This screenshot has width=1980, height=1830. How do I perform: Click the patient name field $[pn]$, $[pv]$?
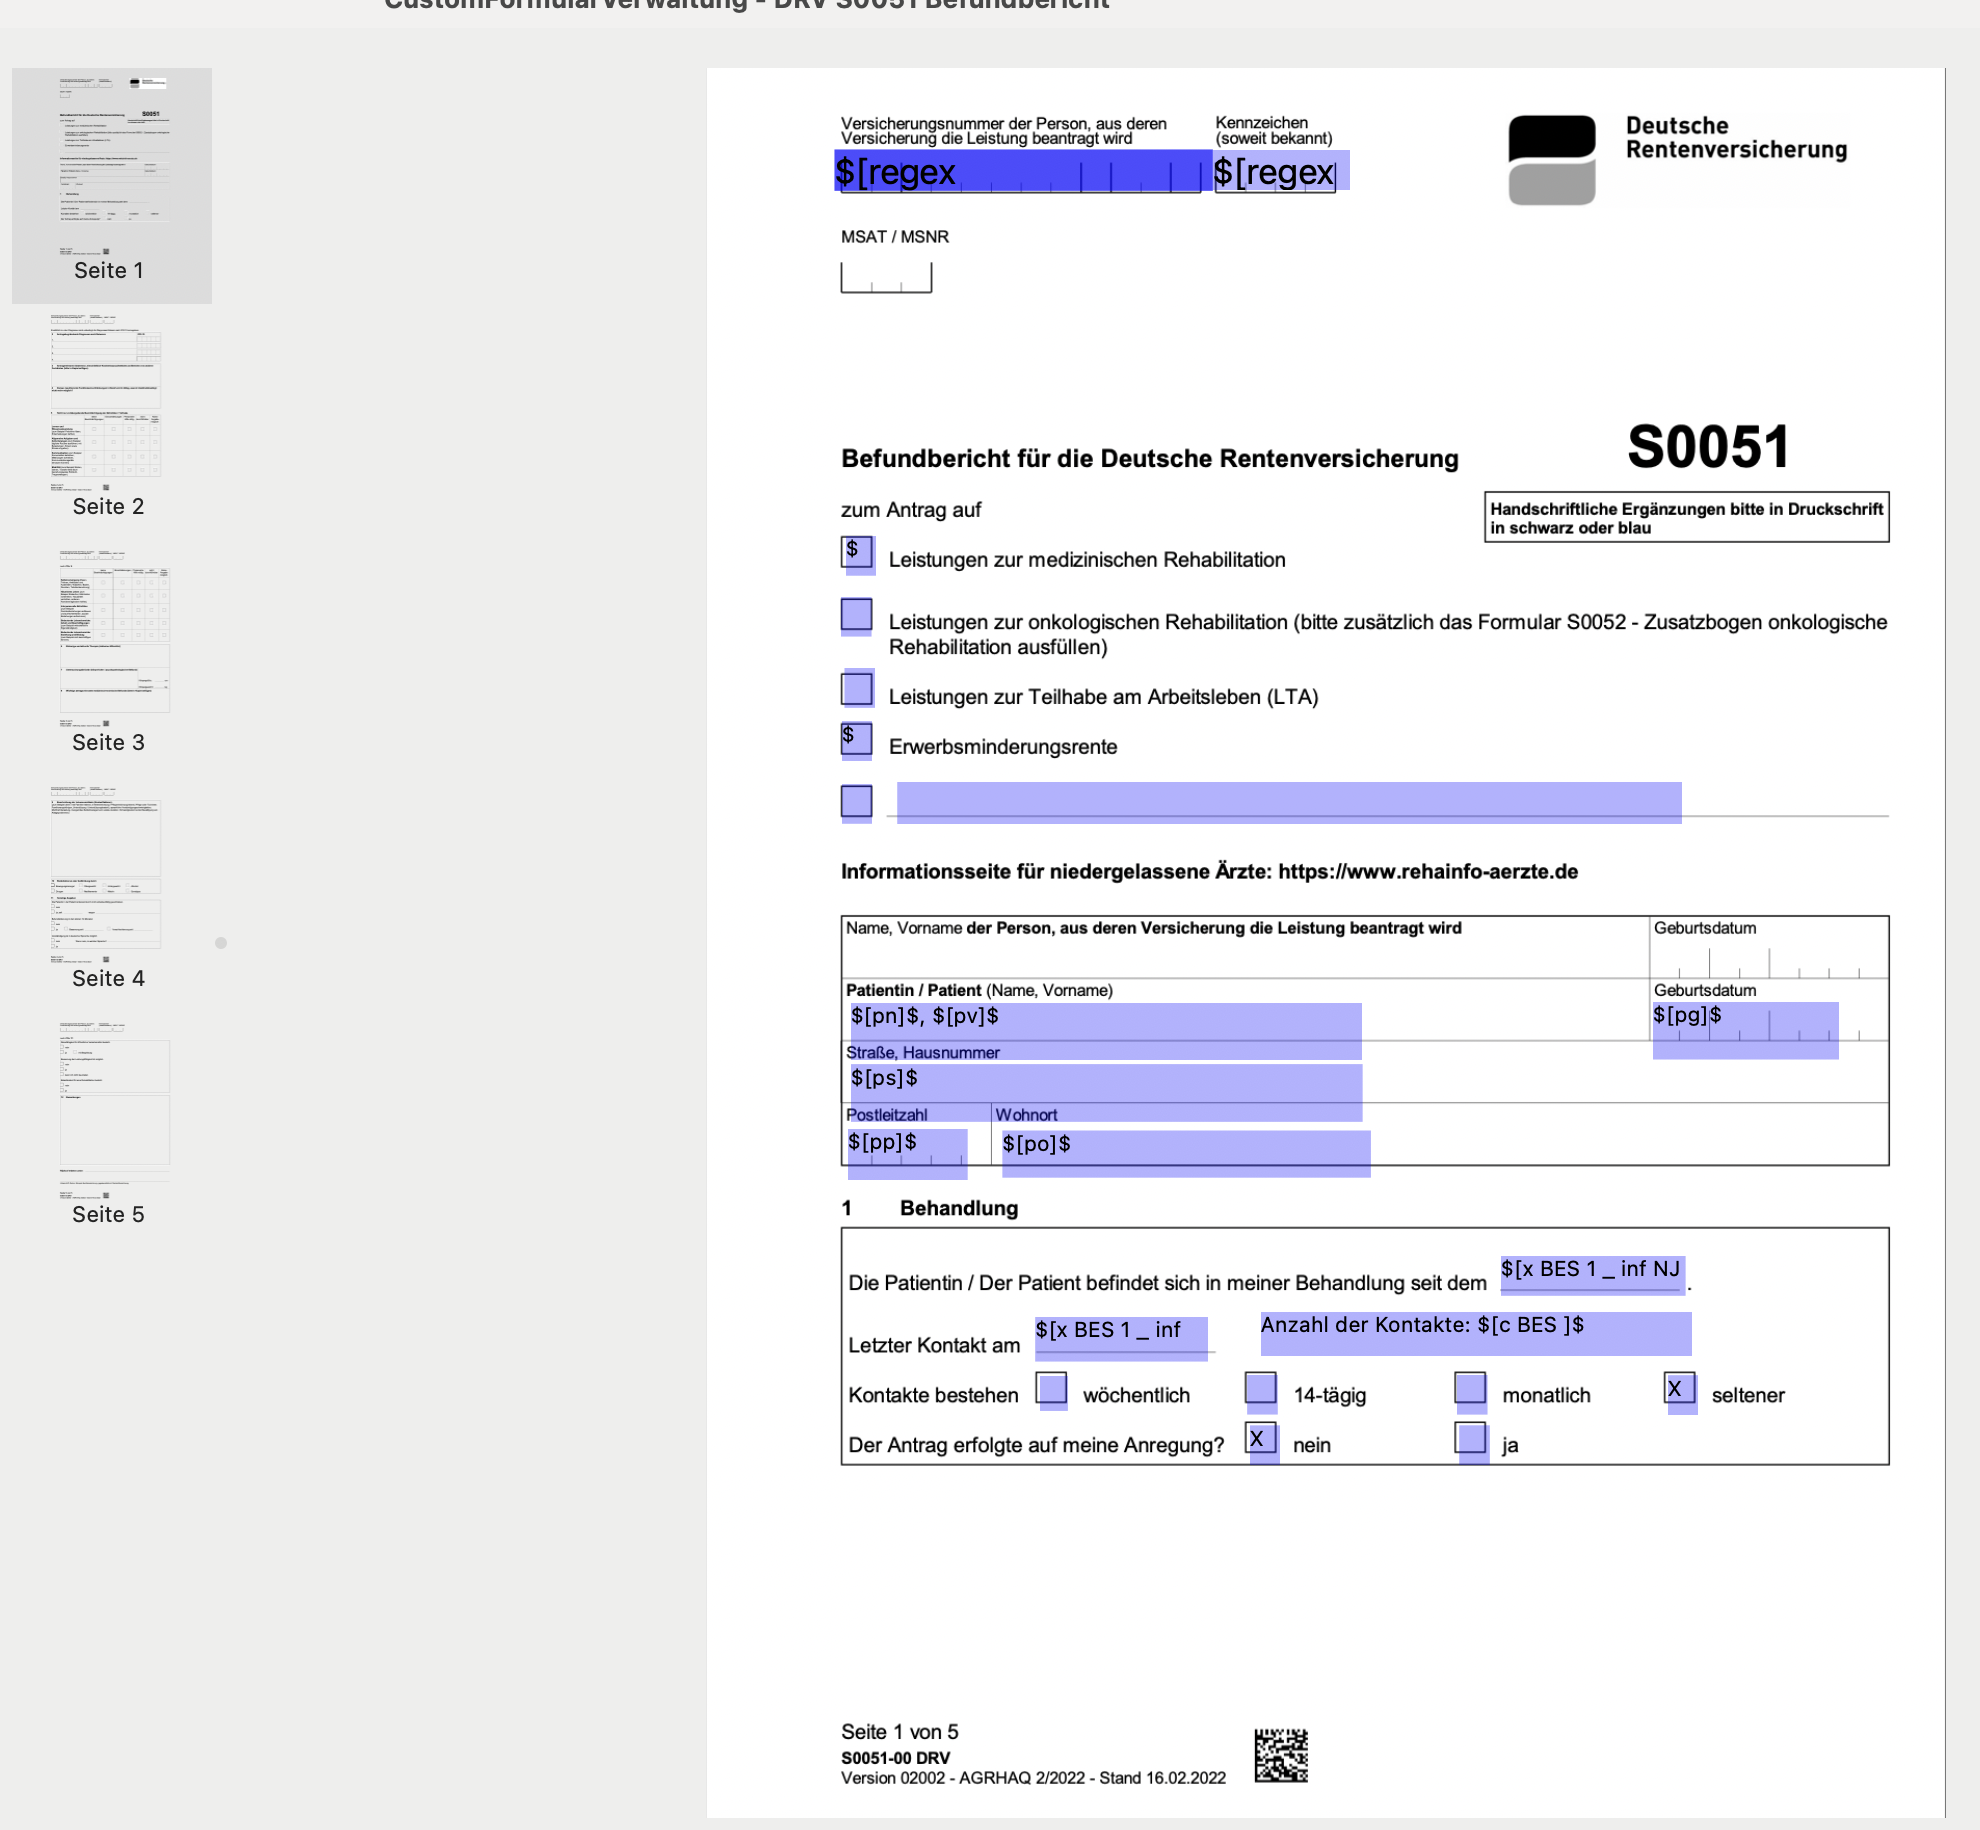click(x=1104, y=1030)
